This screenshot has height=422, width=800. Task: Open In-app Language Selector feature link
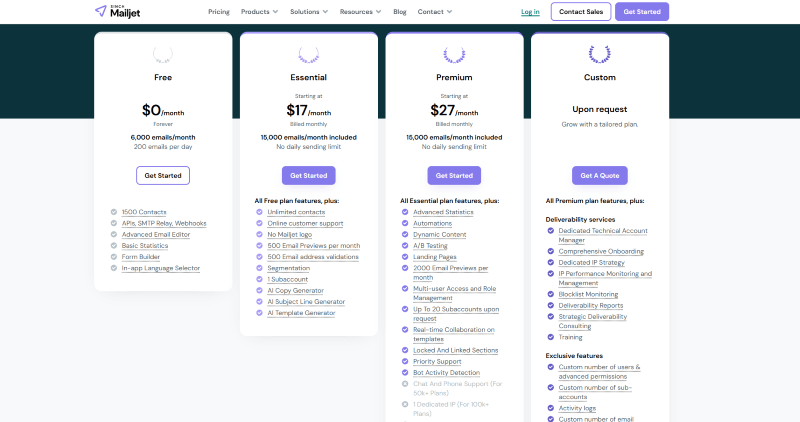(161, 268)
